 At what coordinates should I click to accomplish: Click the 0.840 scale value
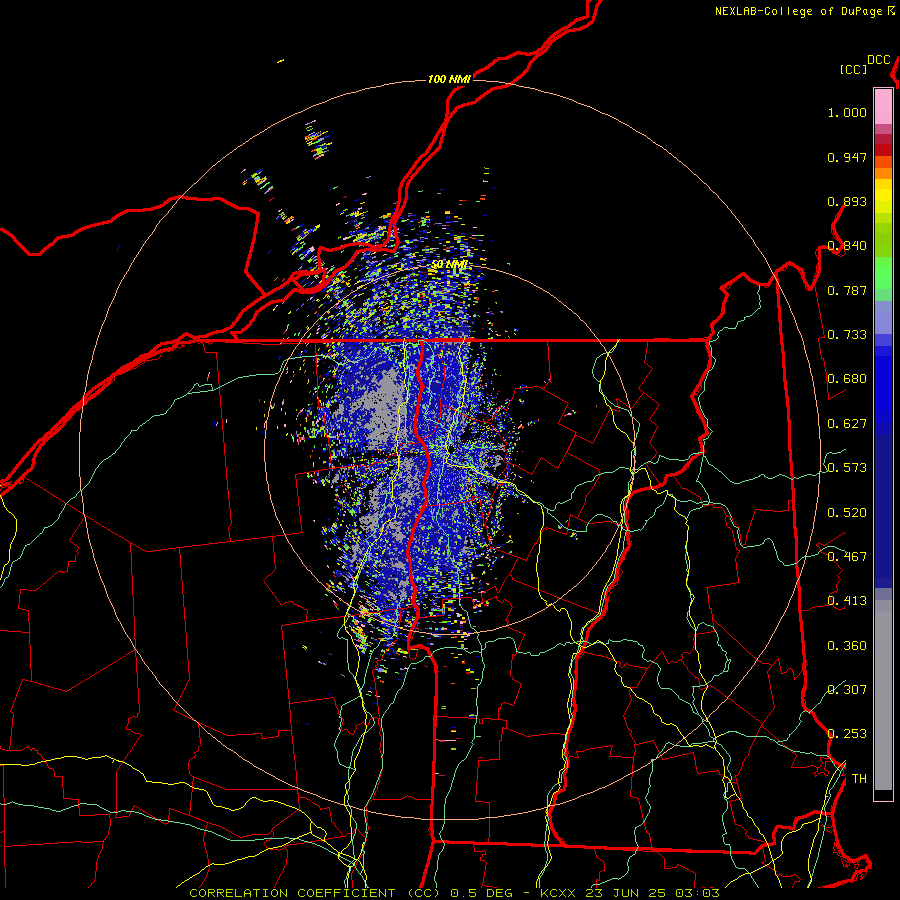pos(847,246)
